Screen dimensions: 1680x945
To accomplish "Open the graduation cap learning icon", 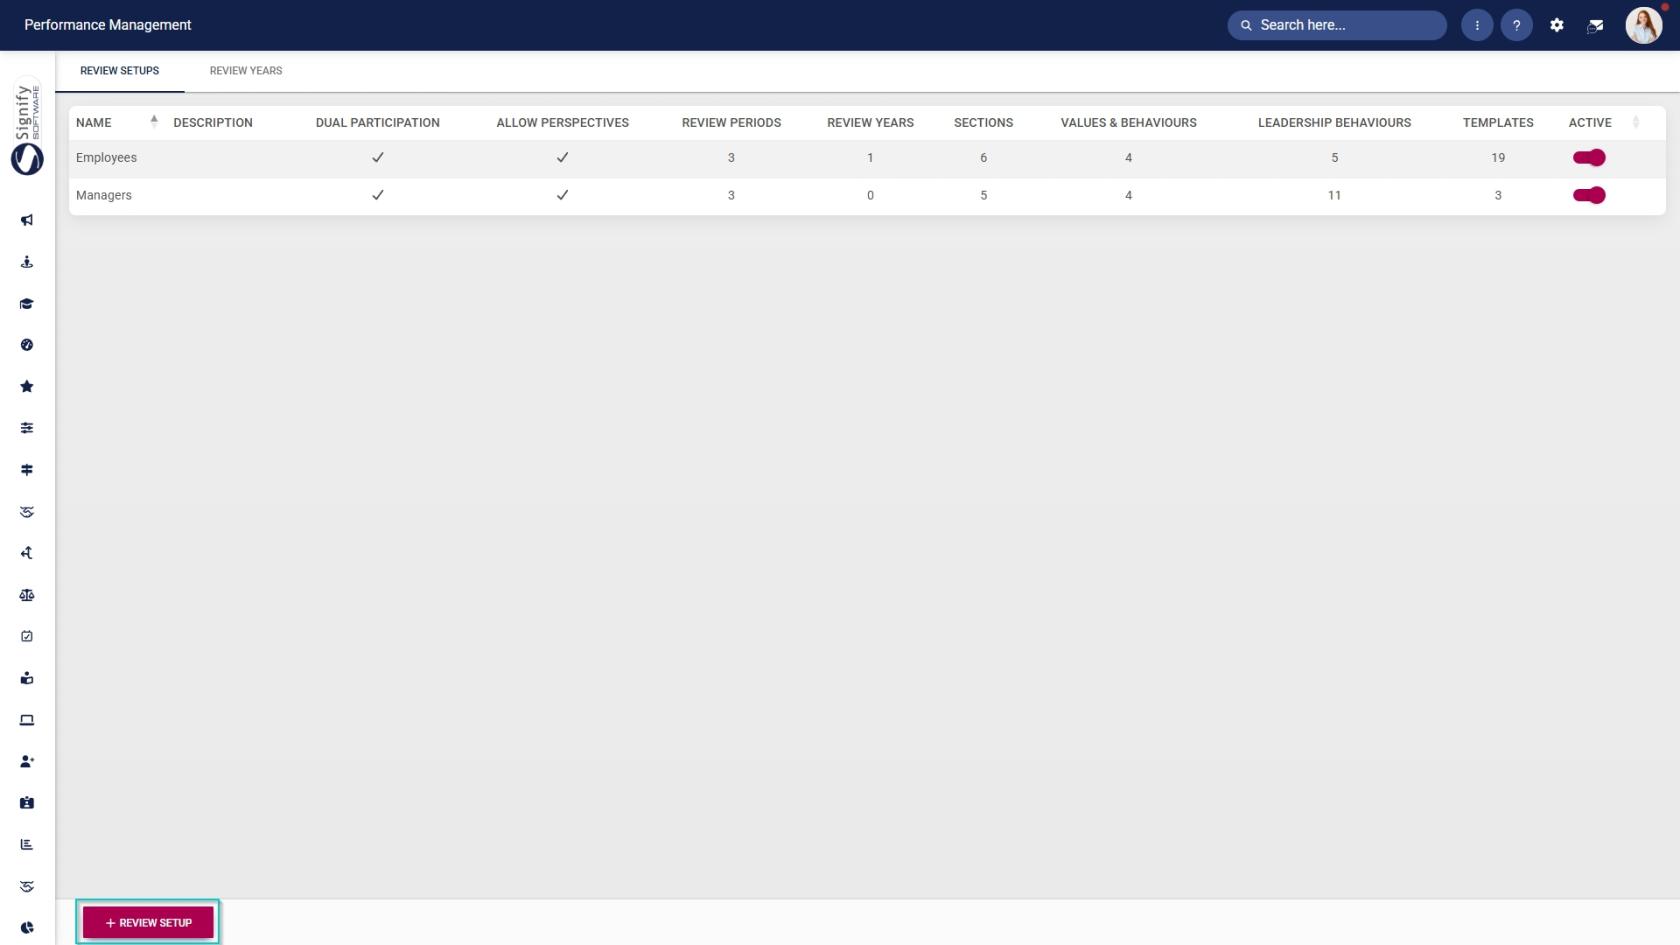I will pos(27,304).
